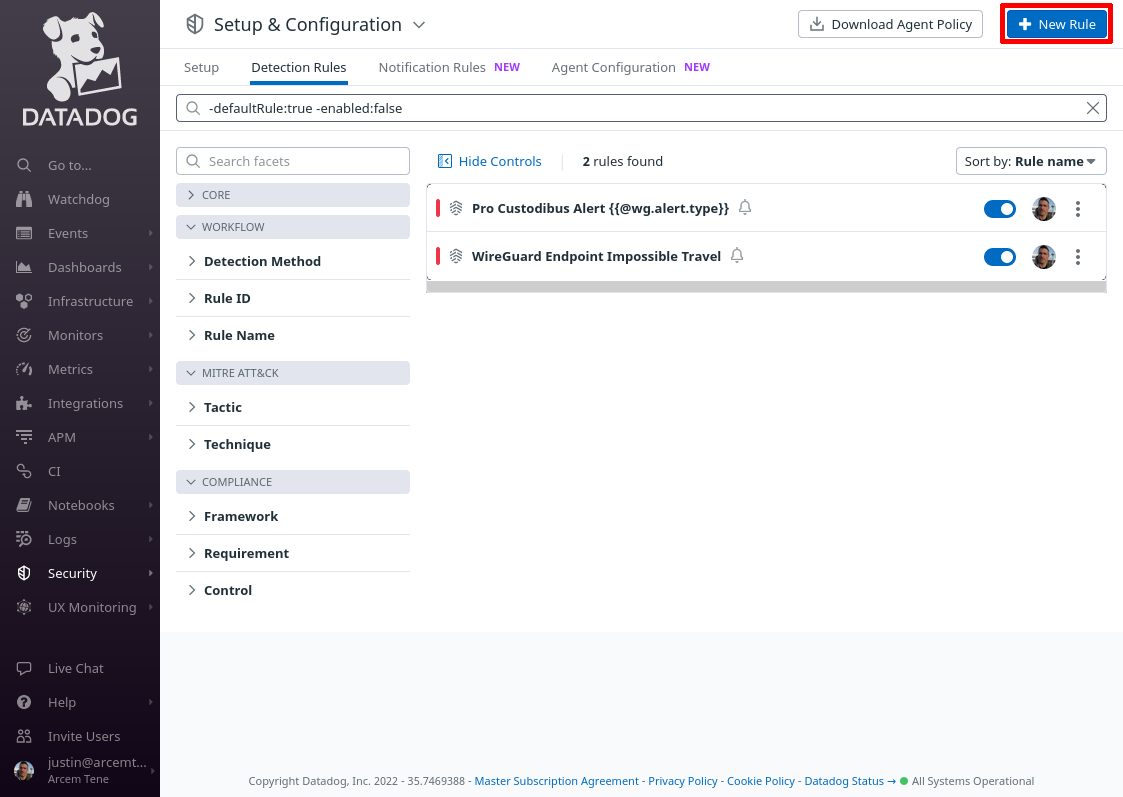Open three-dot menu for Pro Custodibus Alert
The width and height of the screenshot is (1123, 797).
[1078, 209]
